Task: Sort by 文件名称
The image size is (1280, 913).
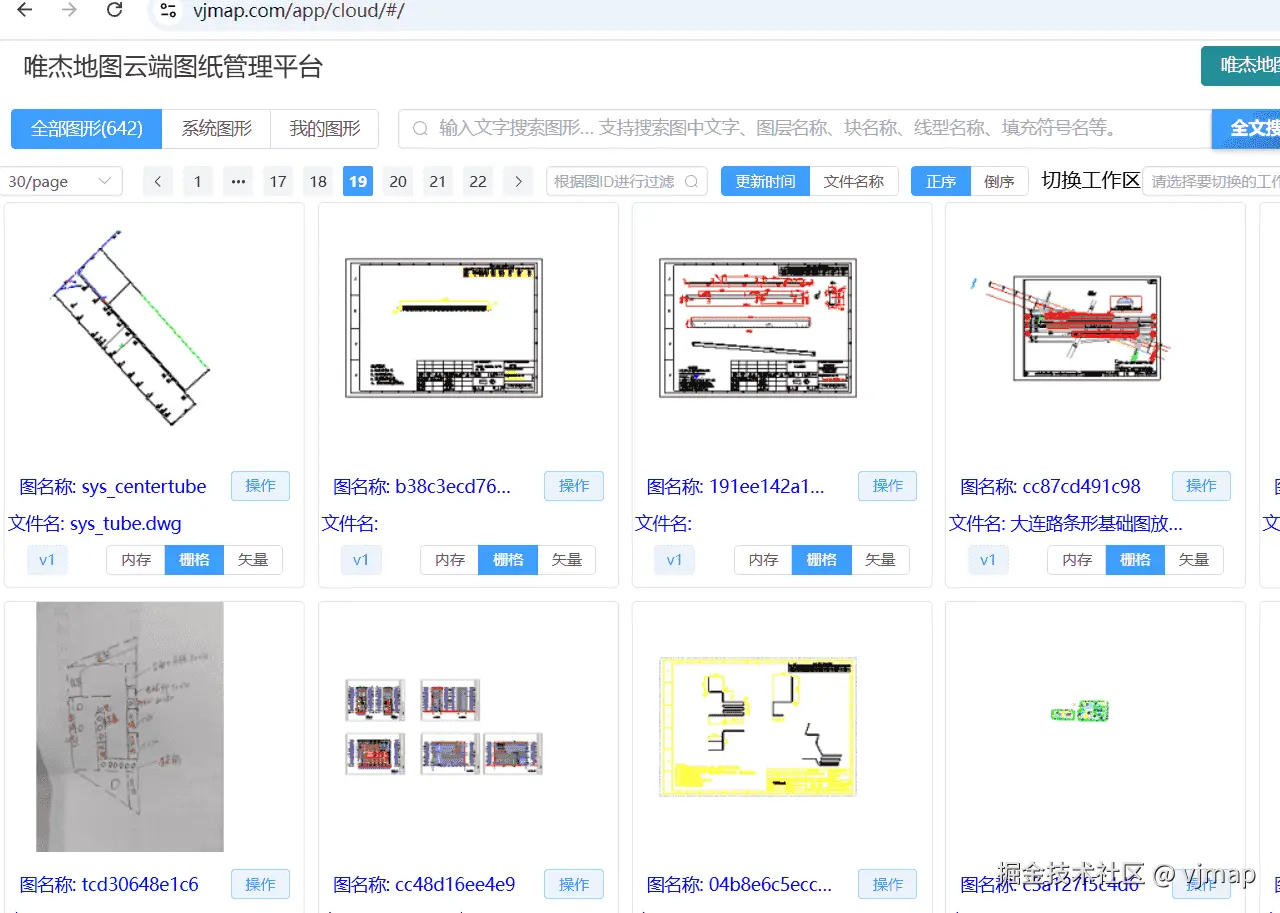Action: tap(854, 181)
